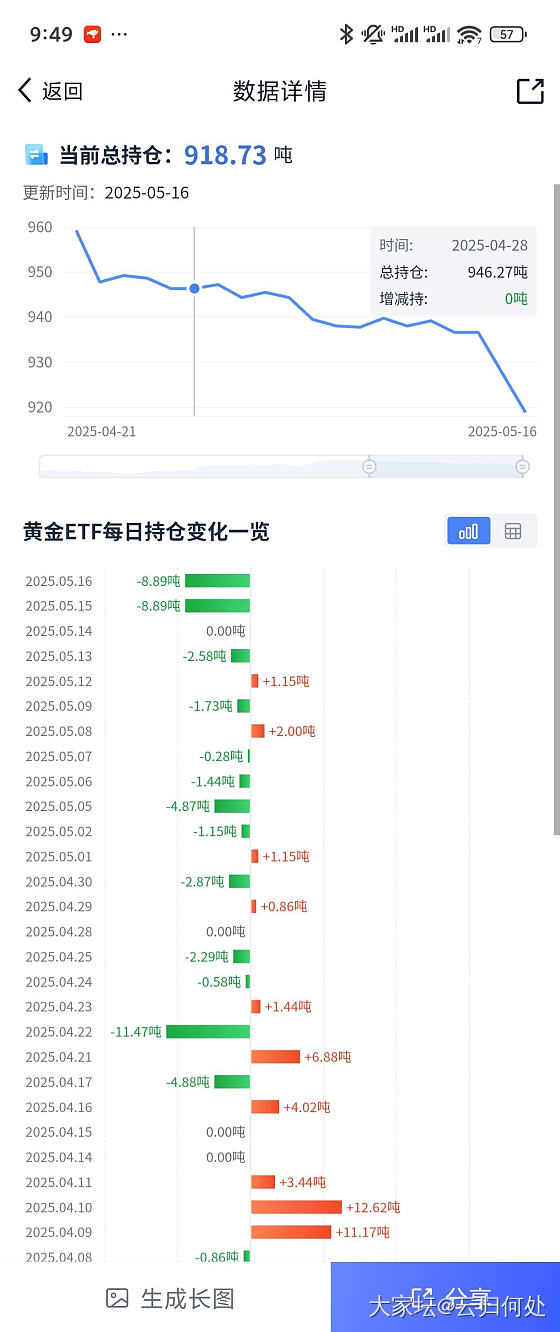
Task: Click the +11.17吨 bar for 2025.04.09
Action: [x=291, y=1232]
